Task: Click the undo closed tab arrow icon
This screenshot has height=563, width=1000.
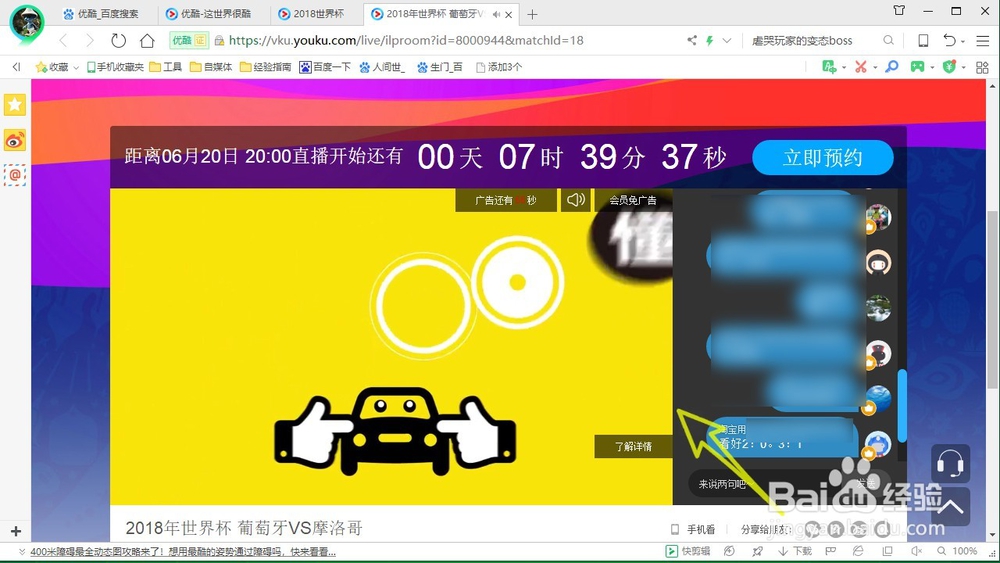Action: tap(950, 41)
